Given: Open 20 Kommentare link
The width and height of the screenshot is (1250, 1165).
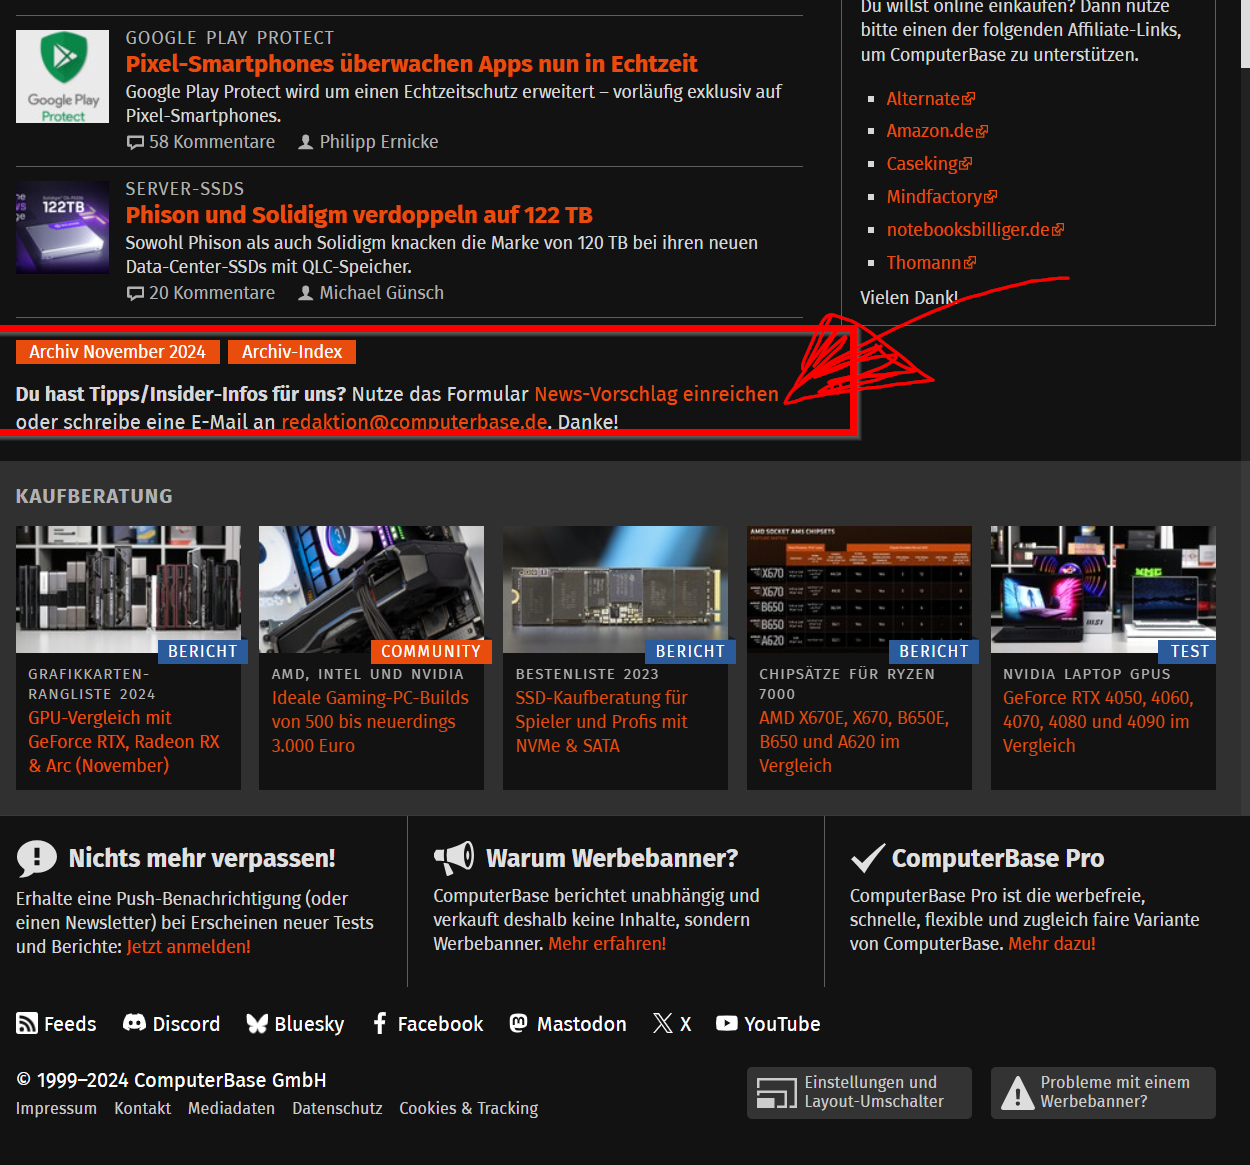Looking at the screenshot, I should pos(212,293).
